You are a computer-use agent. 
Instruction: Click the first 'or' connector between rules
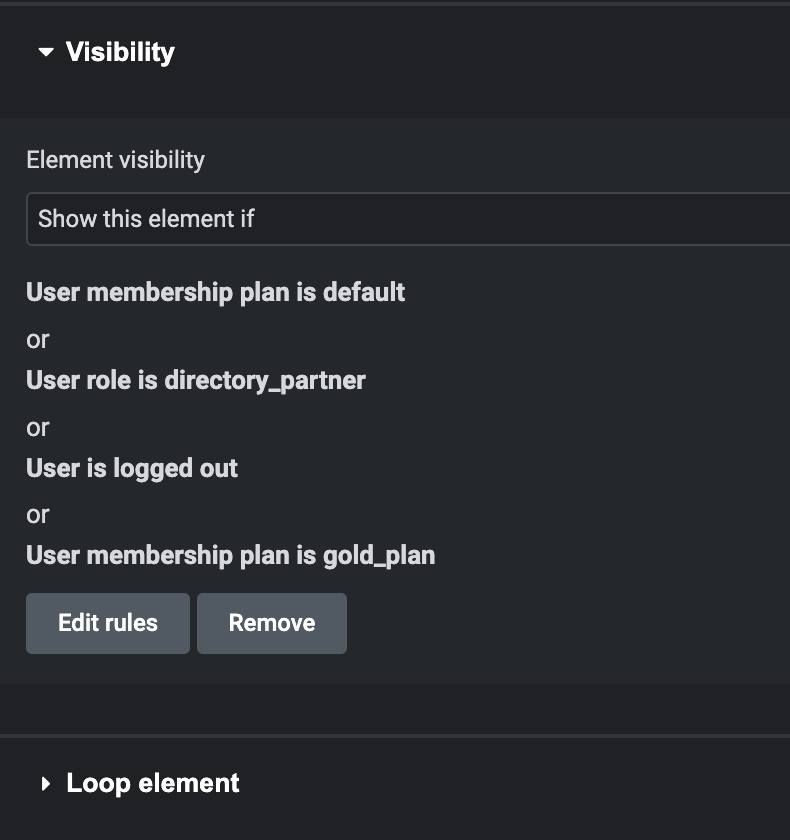click(x=37, y=339)
